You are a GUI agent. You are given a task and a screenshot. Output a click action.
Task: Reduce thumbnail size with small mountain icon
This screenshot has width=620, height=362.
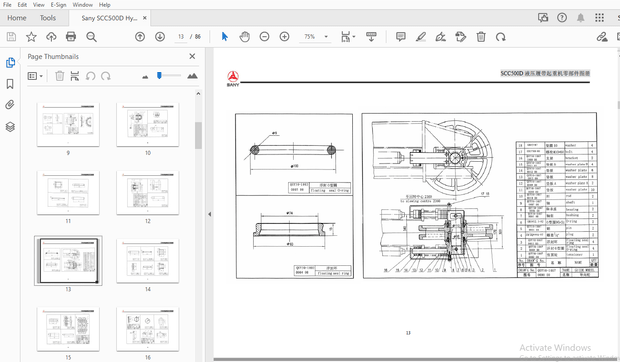click(145, 77)
